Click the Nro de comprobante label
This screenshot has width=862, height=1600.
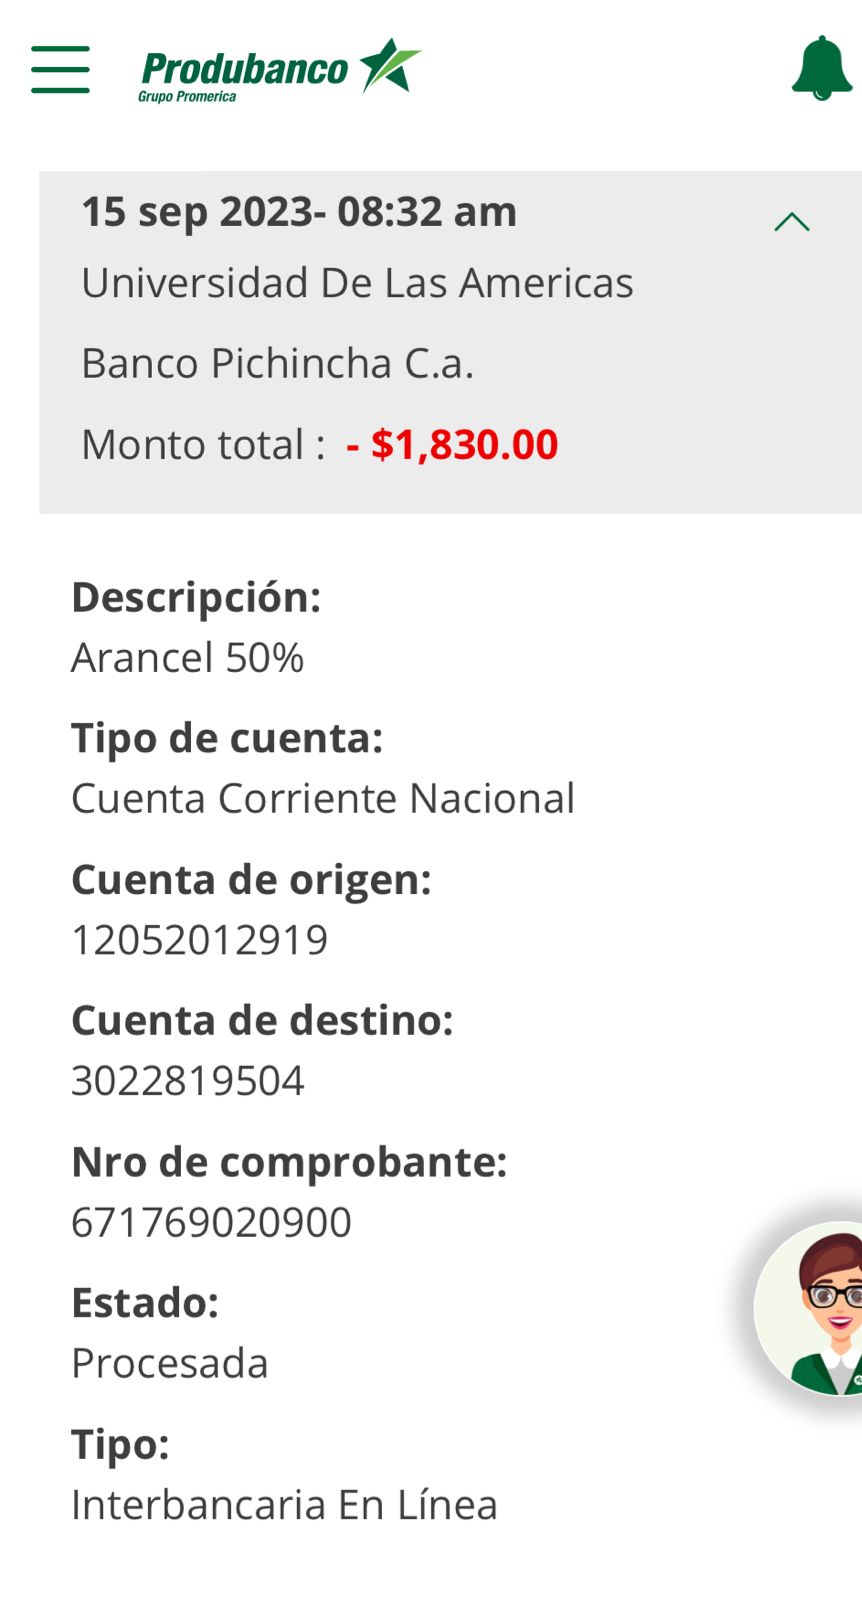coord(289,1162)
